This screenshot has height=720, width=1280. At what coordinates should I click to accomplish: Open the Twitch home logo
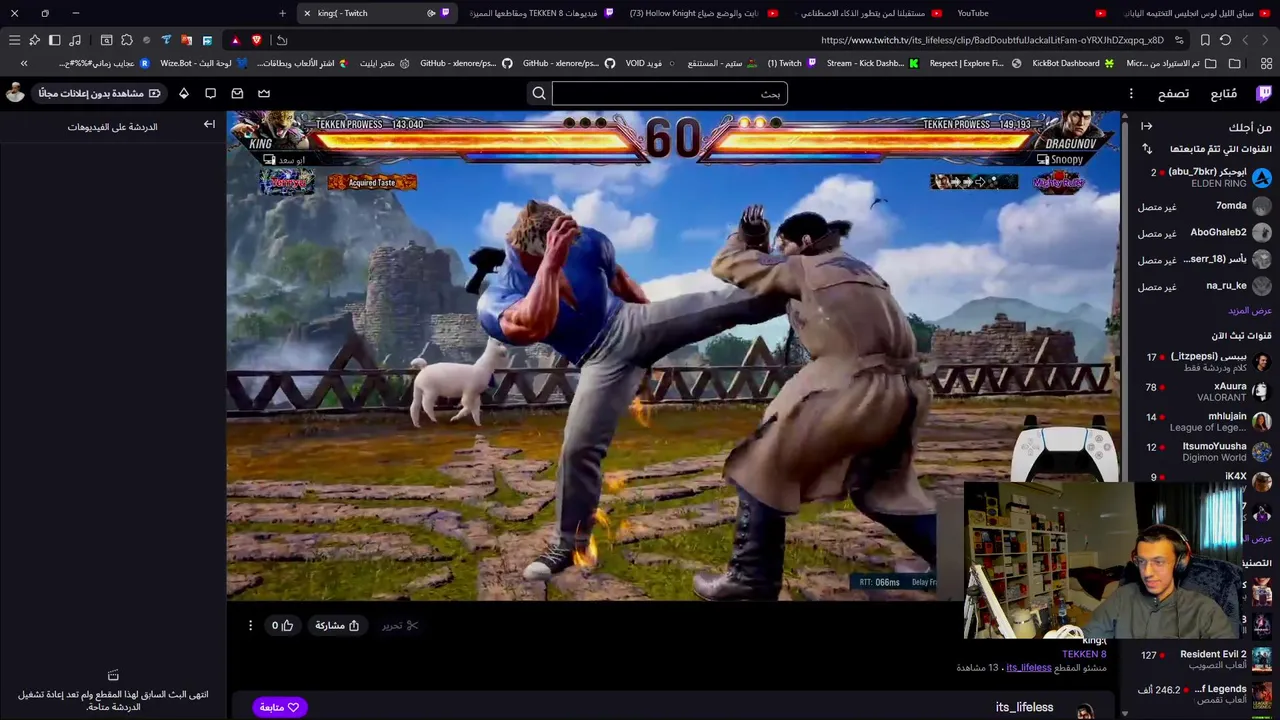(1264, 93)
